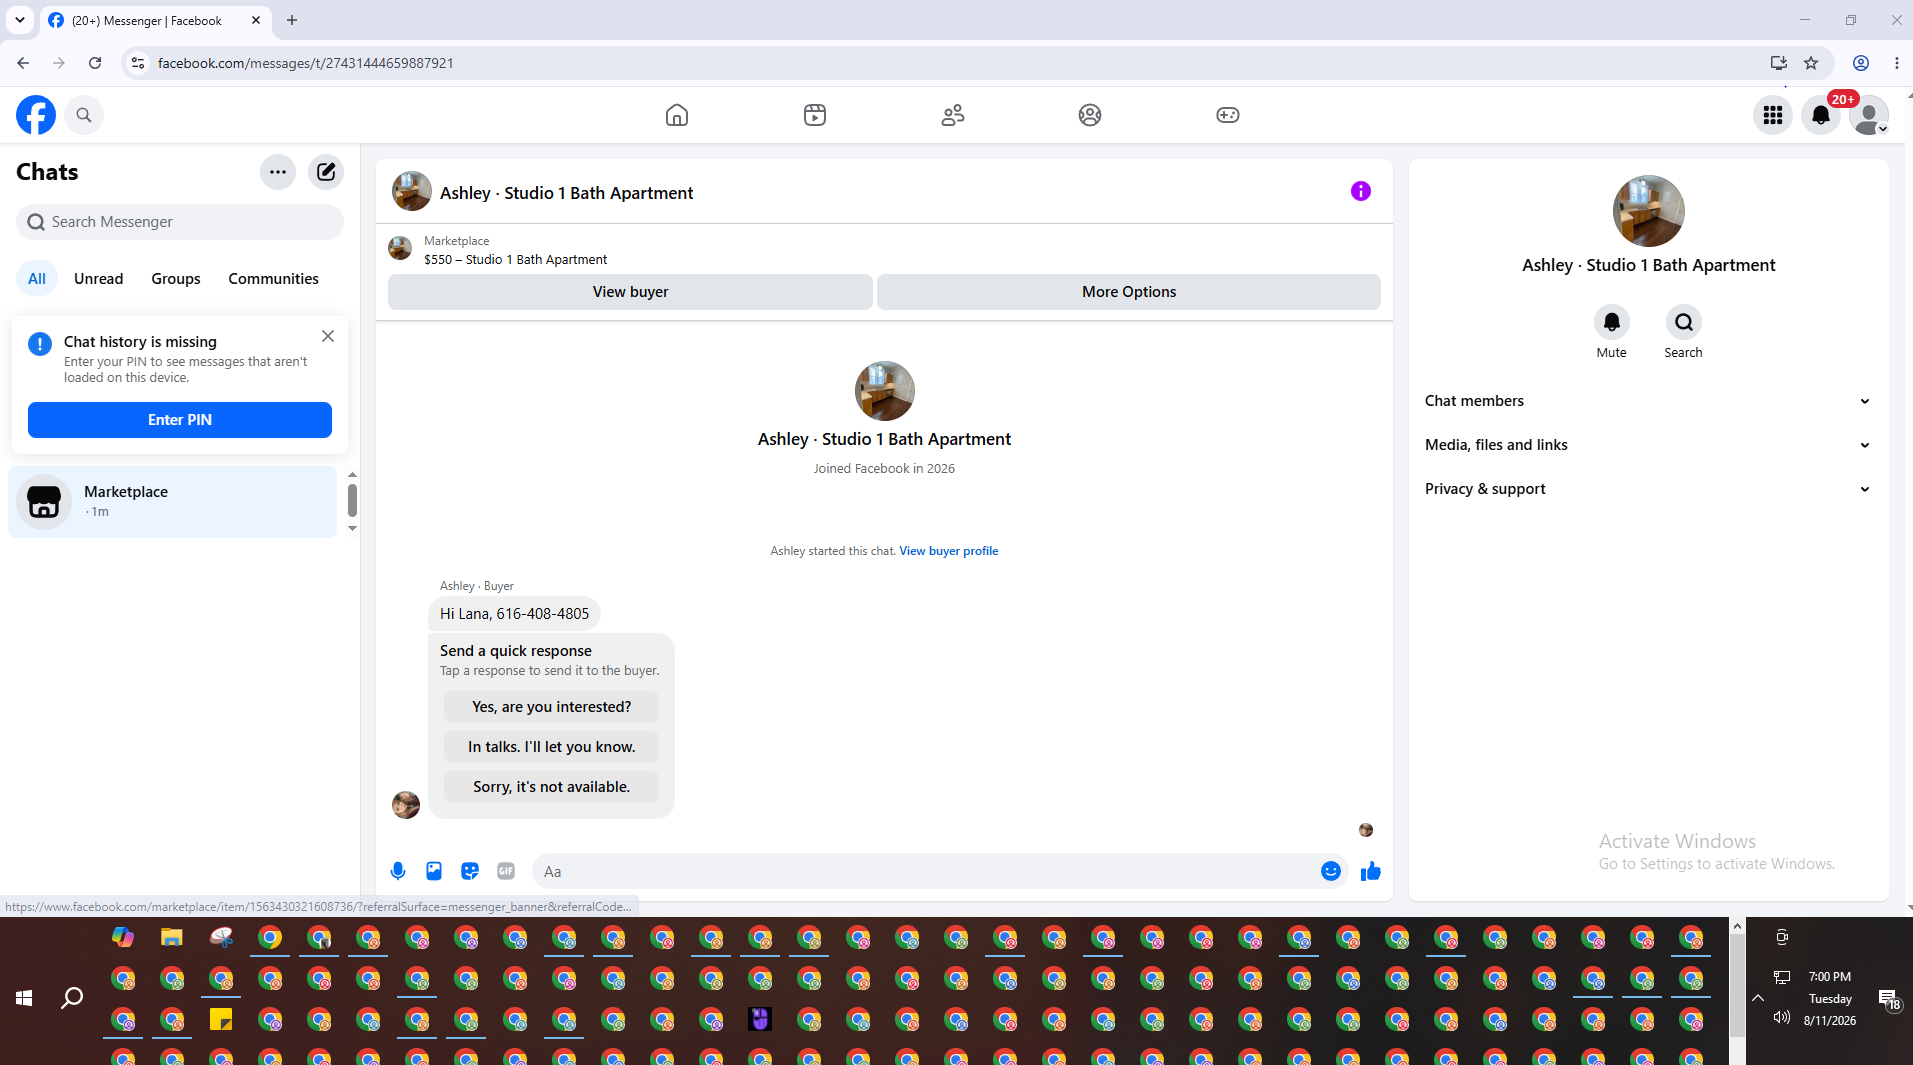
Task: Click the Install app icon in address bar
Action: (1778, 63)
